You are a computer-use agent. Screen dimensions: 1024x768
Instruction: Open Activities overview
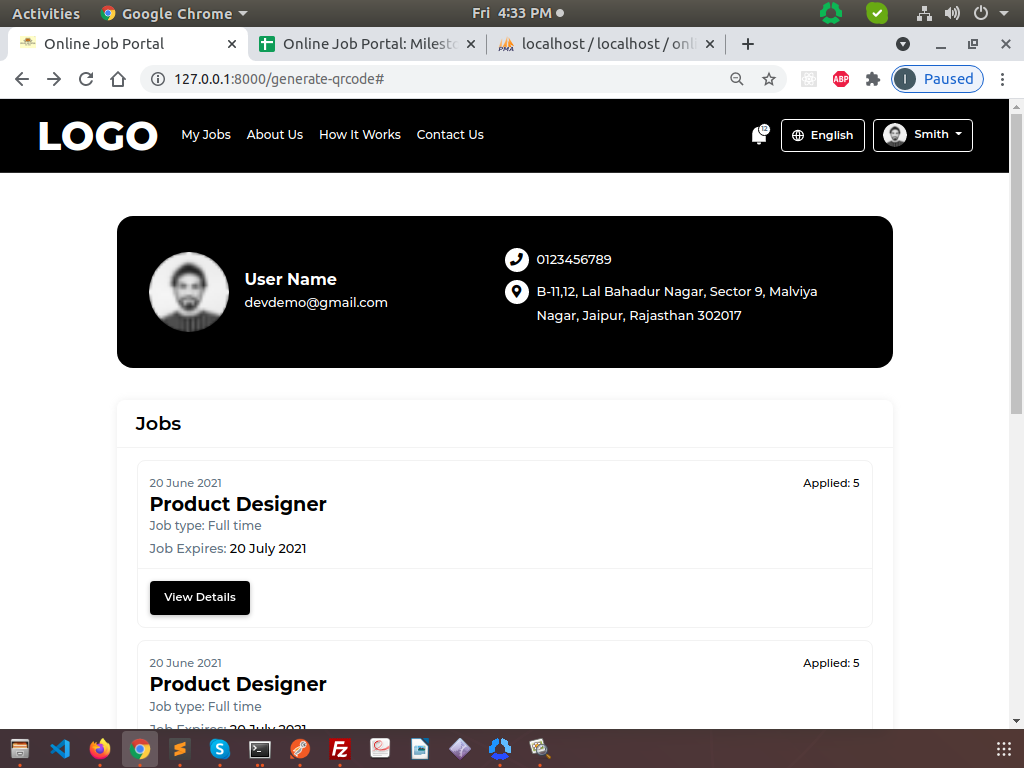[x=46, y=13]
